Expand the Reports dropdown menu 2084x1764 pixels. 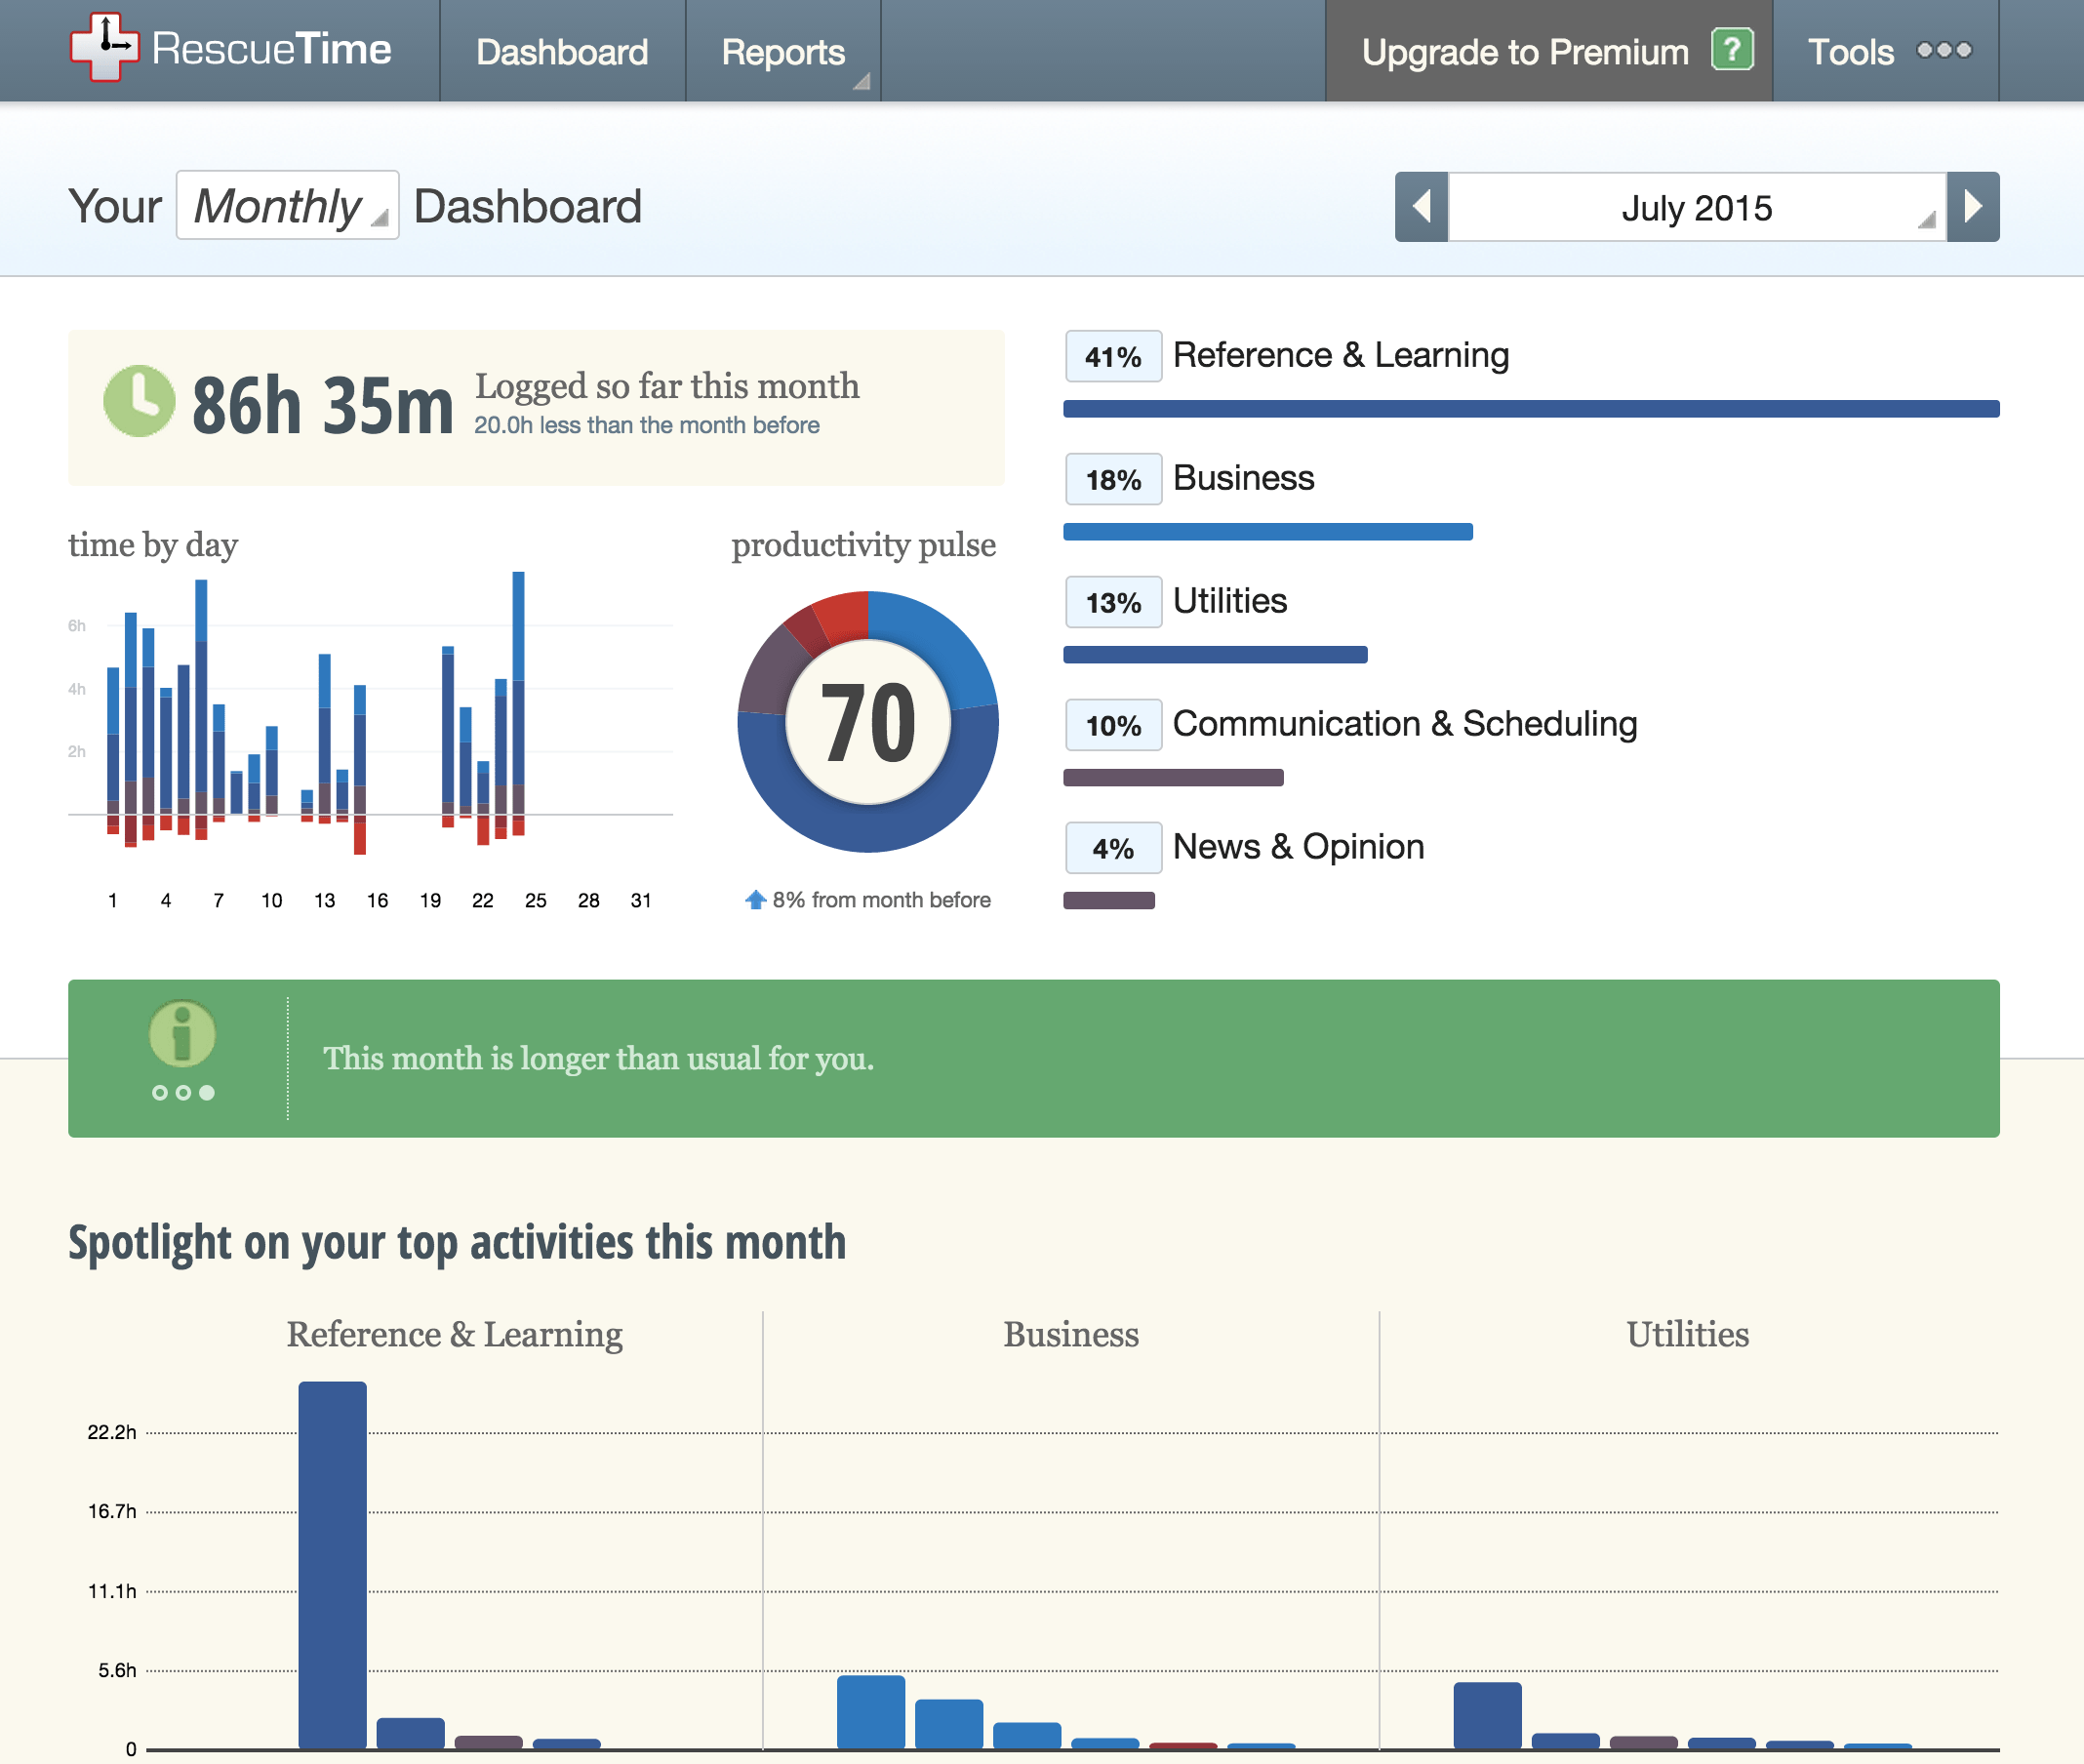pyautogui.click(x=783, y=51)
